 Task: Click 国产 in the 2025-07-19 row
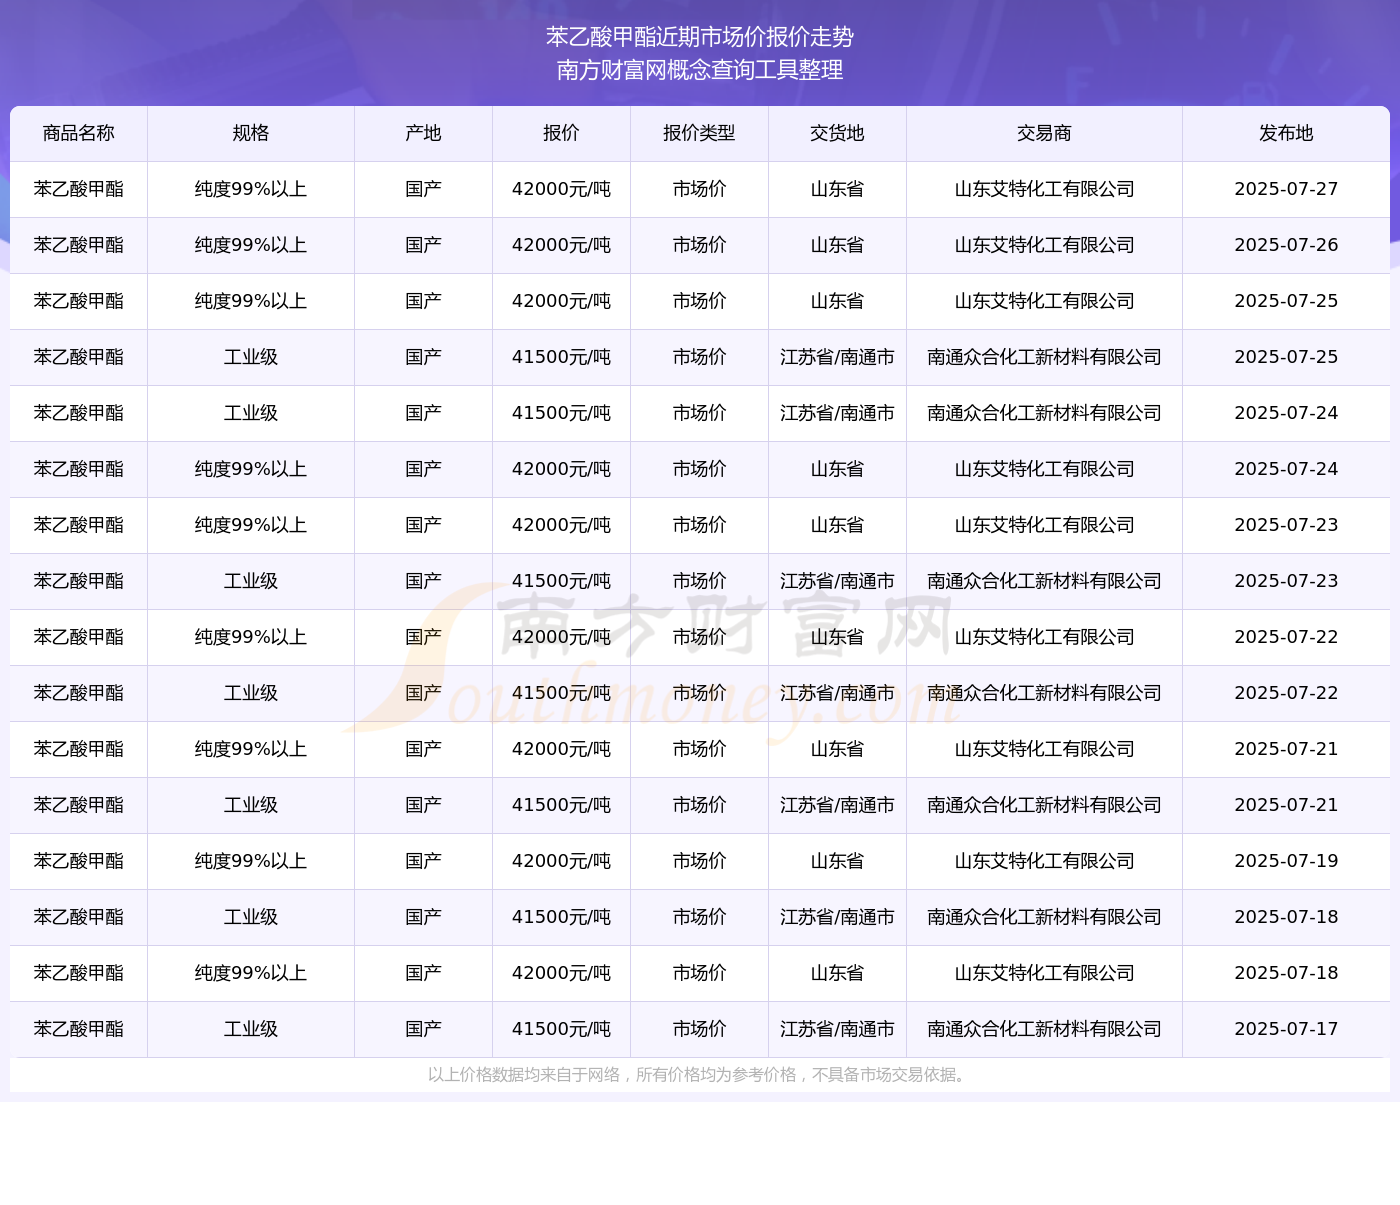point(424,861)
